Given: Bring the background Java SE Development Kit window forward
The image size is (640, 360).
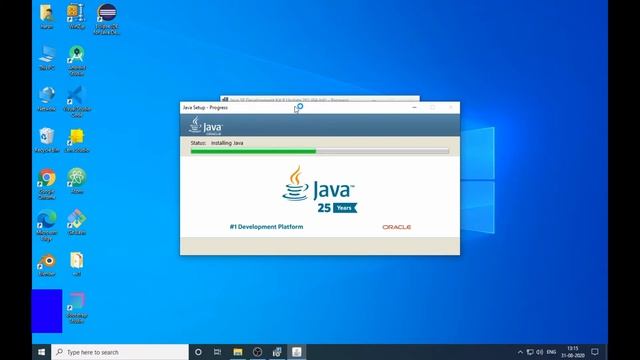Looking at the screenshot, I should pos(320,99).
